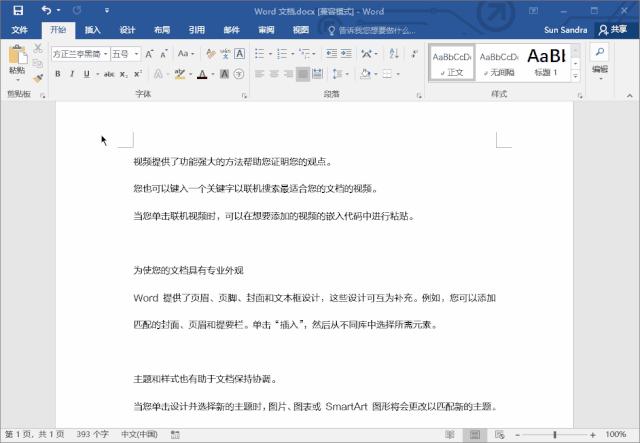Click the Tell Me search box
640x443 pixels.
(x=372, y=30)
